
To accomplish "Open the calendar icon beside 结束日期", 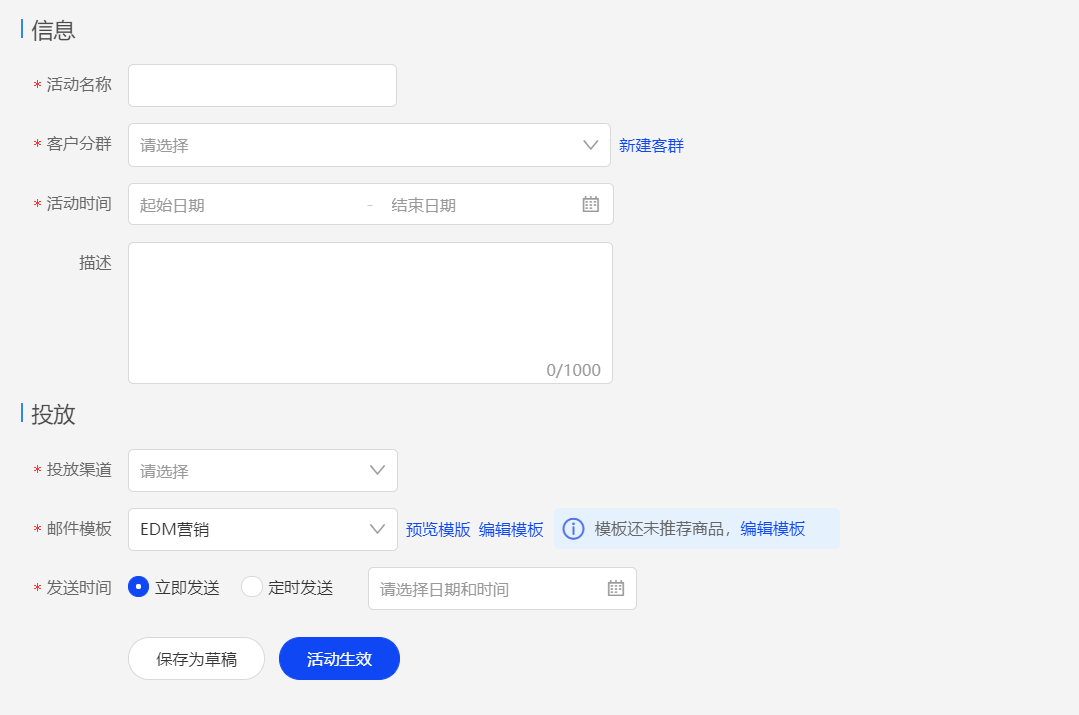I will [590, 203].
